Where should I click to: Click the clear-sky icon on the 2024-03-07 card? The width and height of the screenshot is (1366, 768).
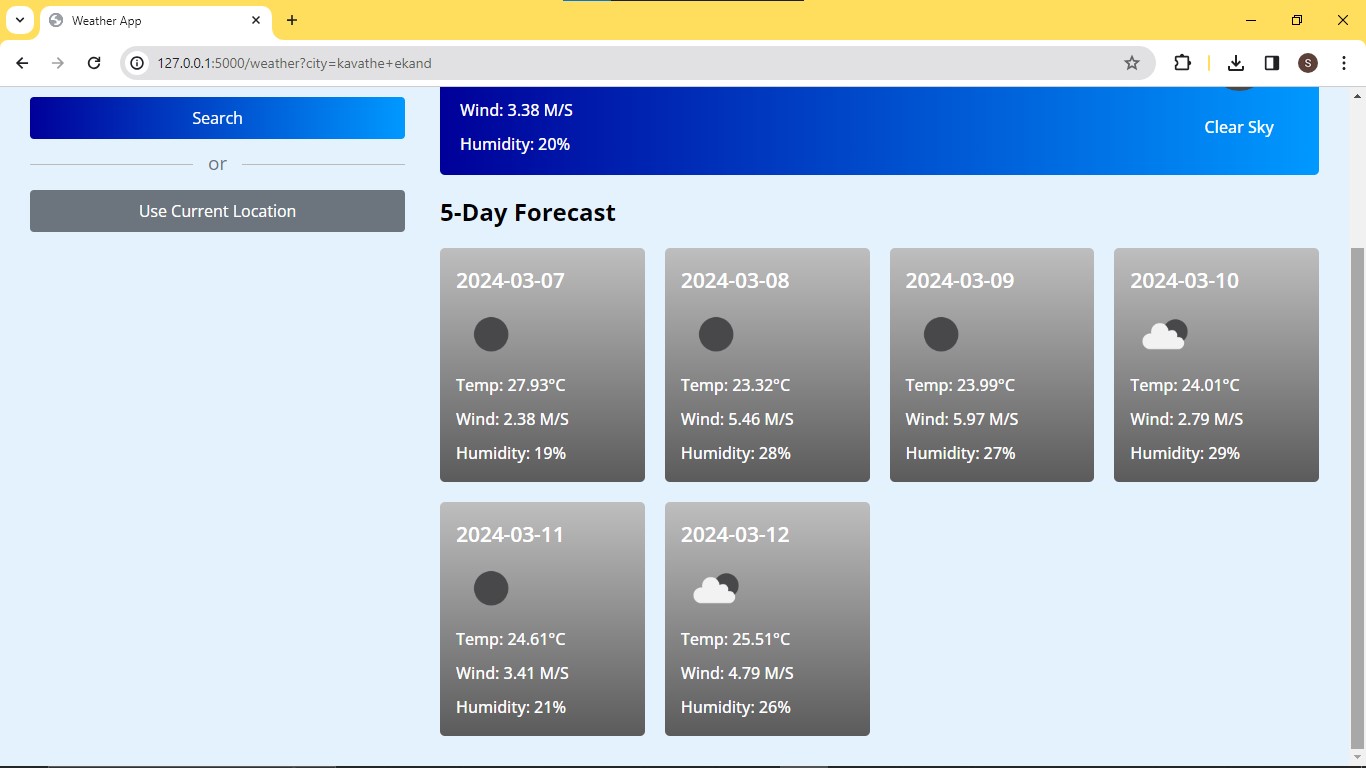pos(491,334)
